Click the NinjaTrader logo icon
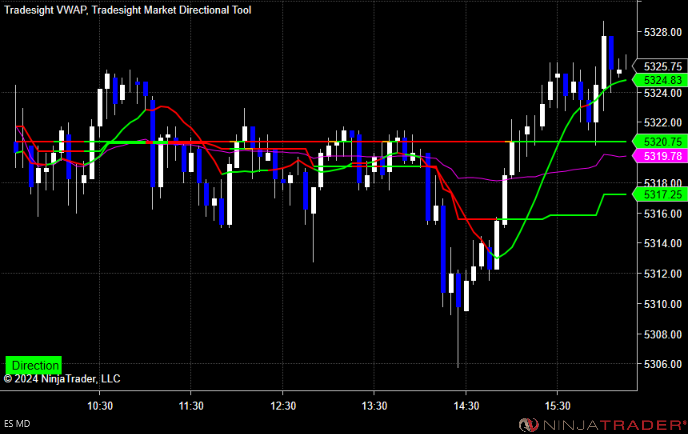 528,425
